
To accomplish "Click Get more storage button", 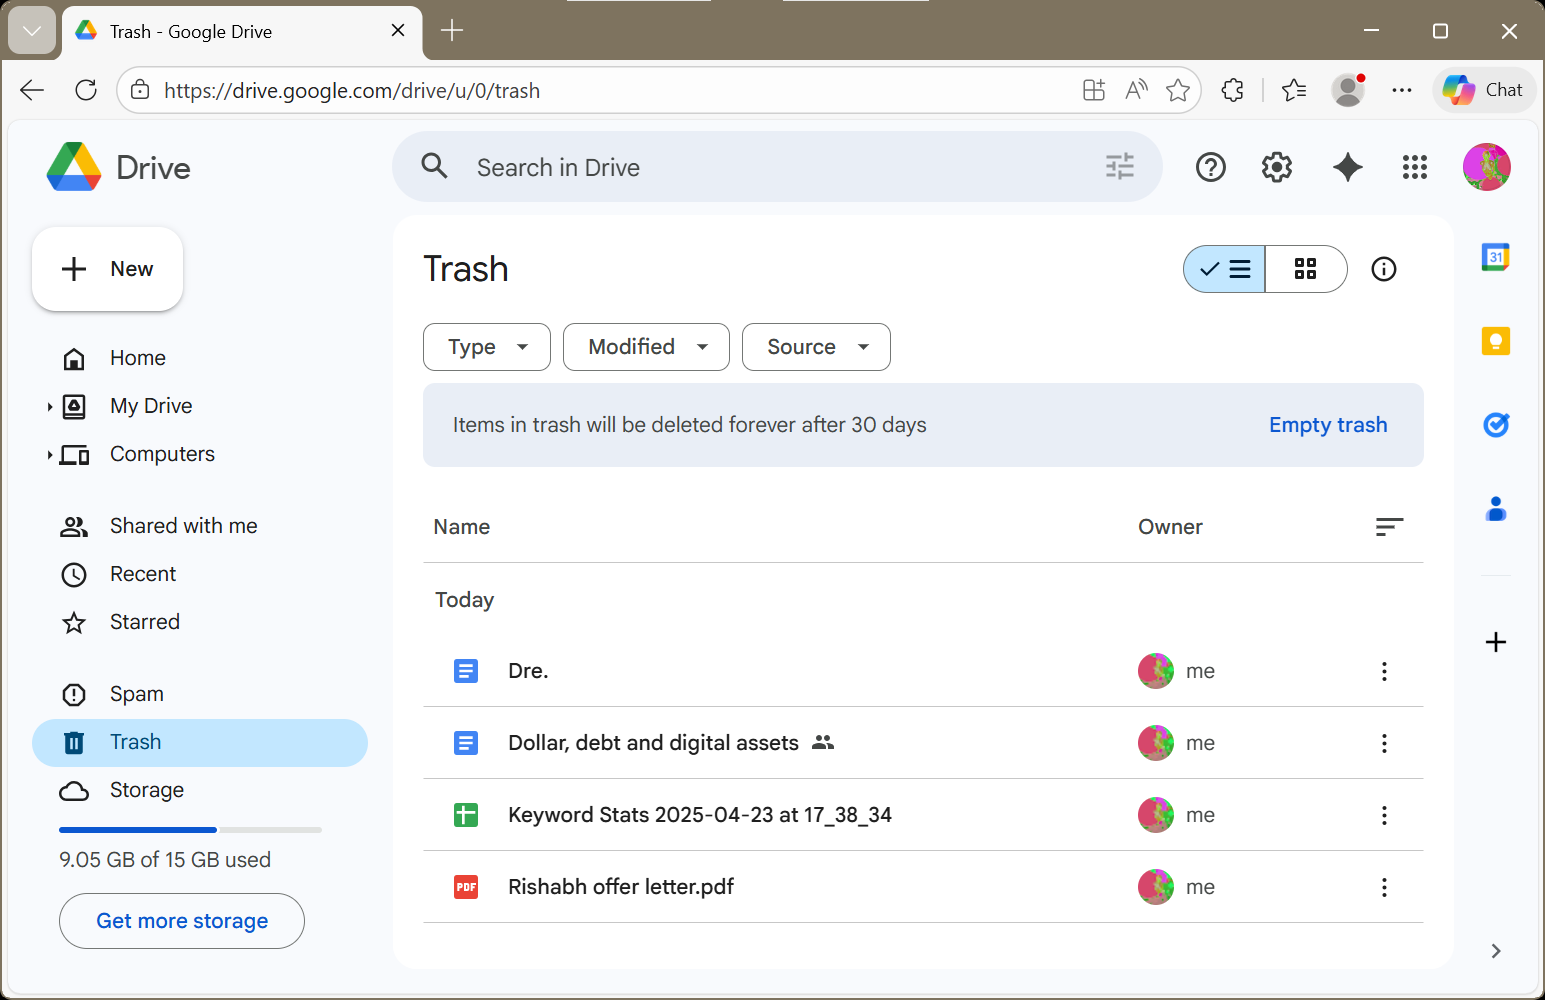I will (x=182, y=921).
